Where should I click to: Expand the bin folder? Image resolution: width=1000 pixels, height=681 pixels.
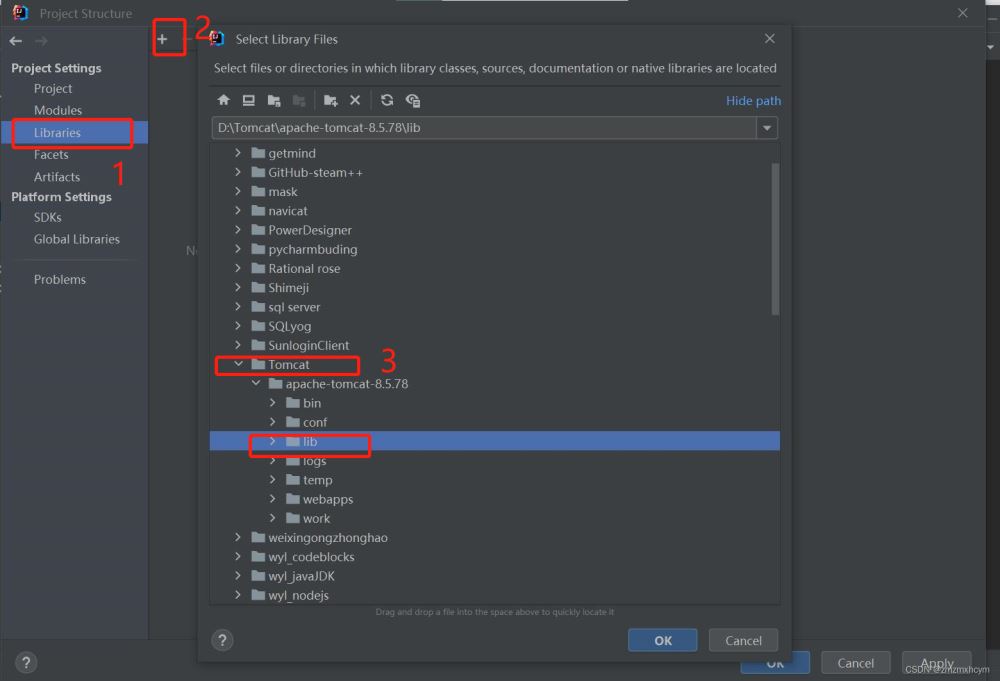click(272, 402)
